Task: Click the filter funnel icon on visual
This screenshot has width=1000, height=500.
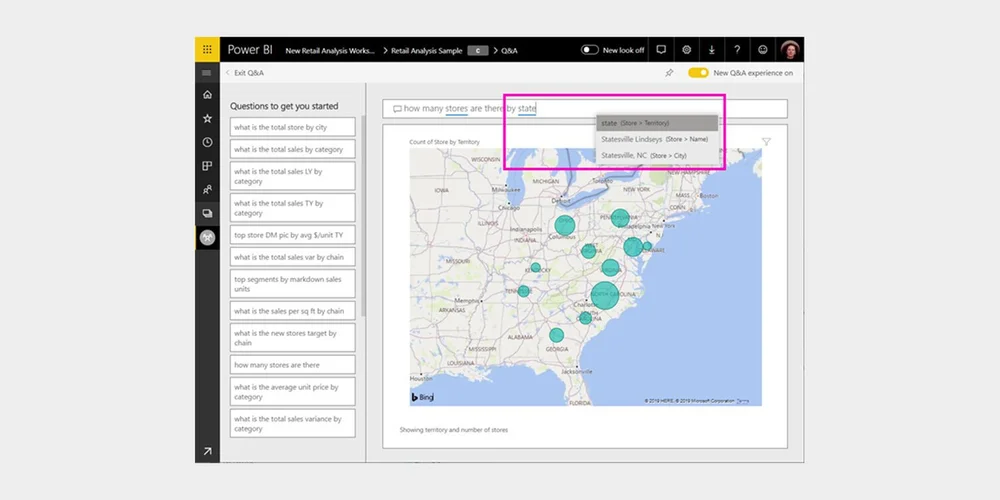Action: click(x=767, y=142)
